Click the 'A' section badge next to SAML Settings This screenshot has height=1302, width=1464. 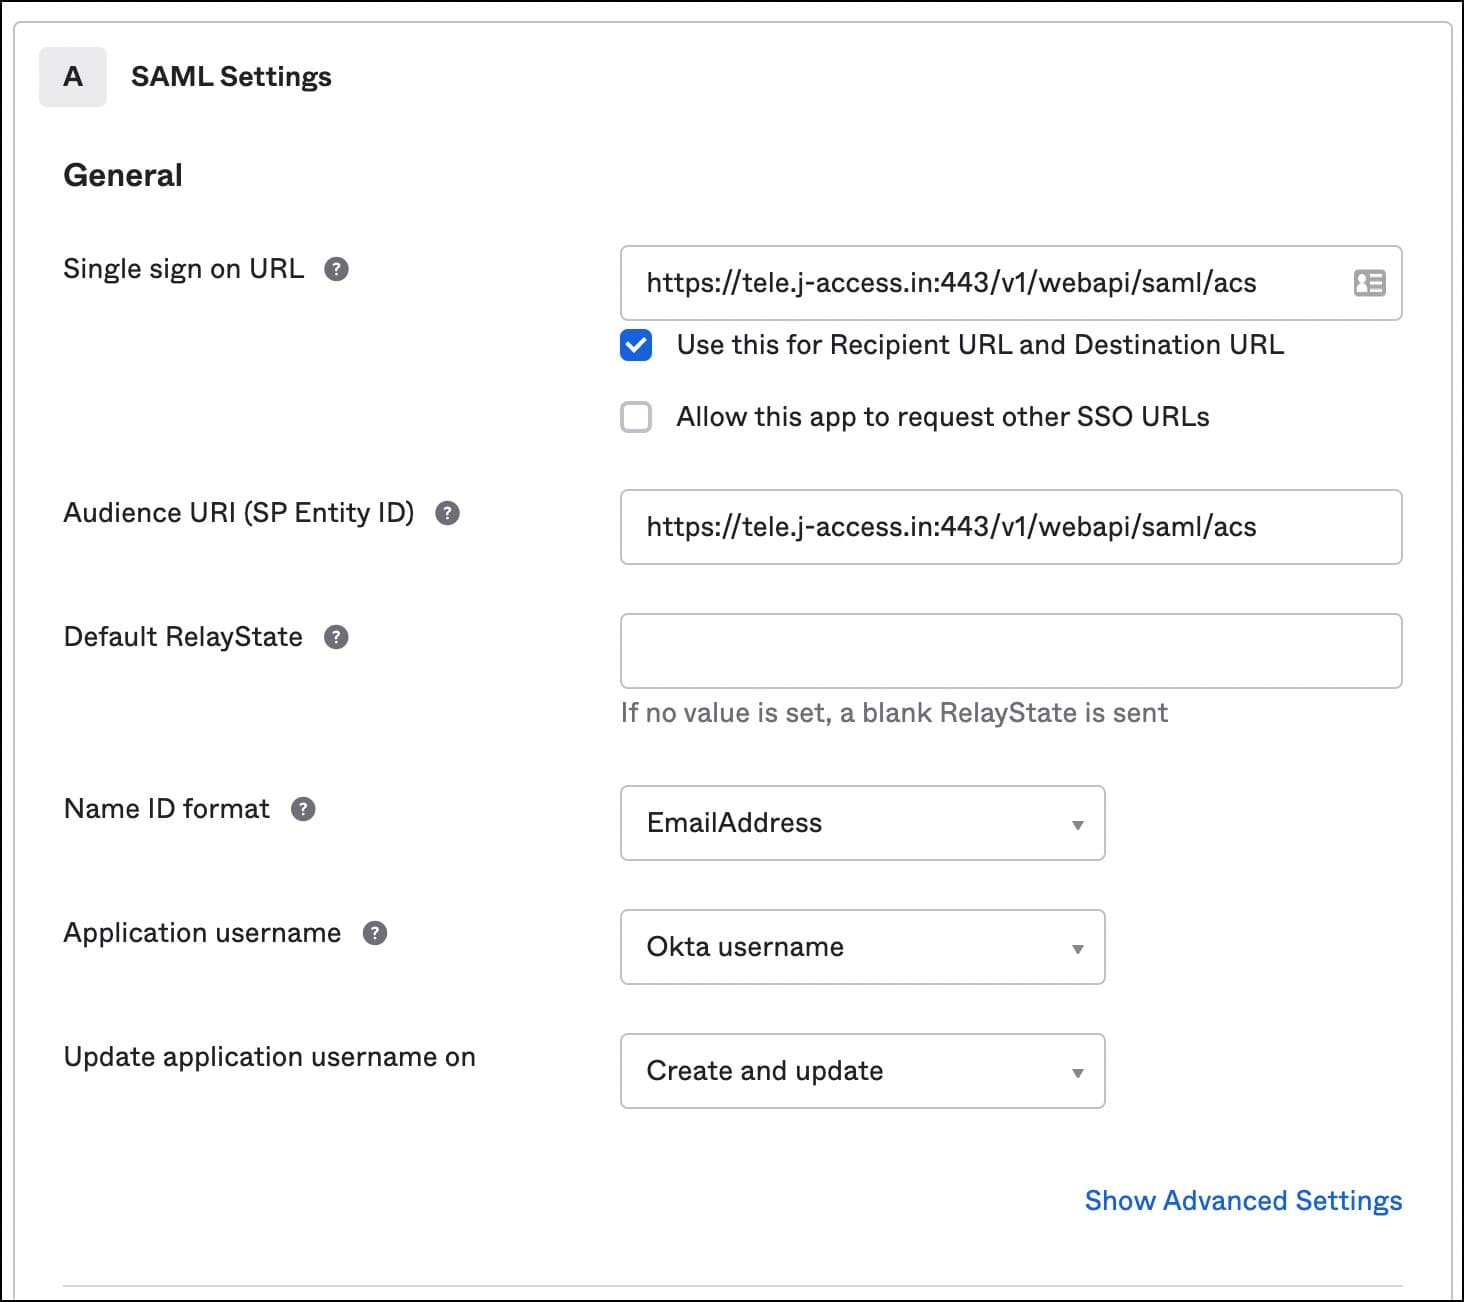[72, 76]
